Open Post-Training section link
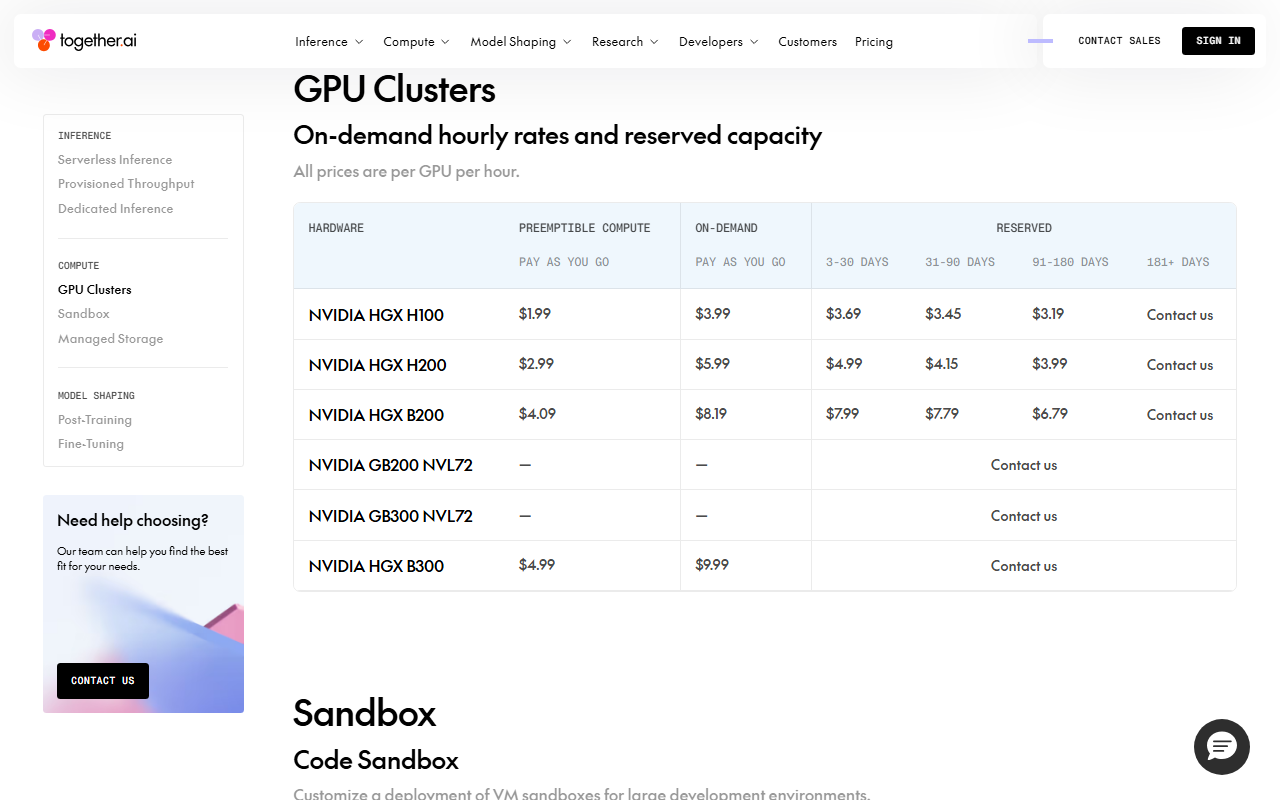Screen dimensions: 1280x800 [x=95, y=420]
